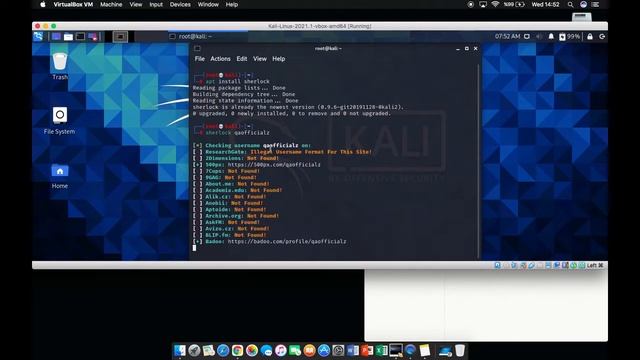The height and width of the screenshot is (360, 640).
Task: Open terminal Help menu
Action: click(279, 59)
